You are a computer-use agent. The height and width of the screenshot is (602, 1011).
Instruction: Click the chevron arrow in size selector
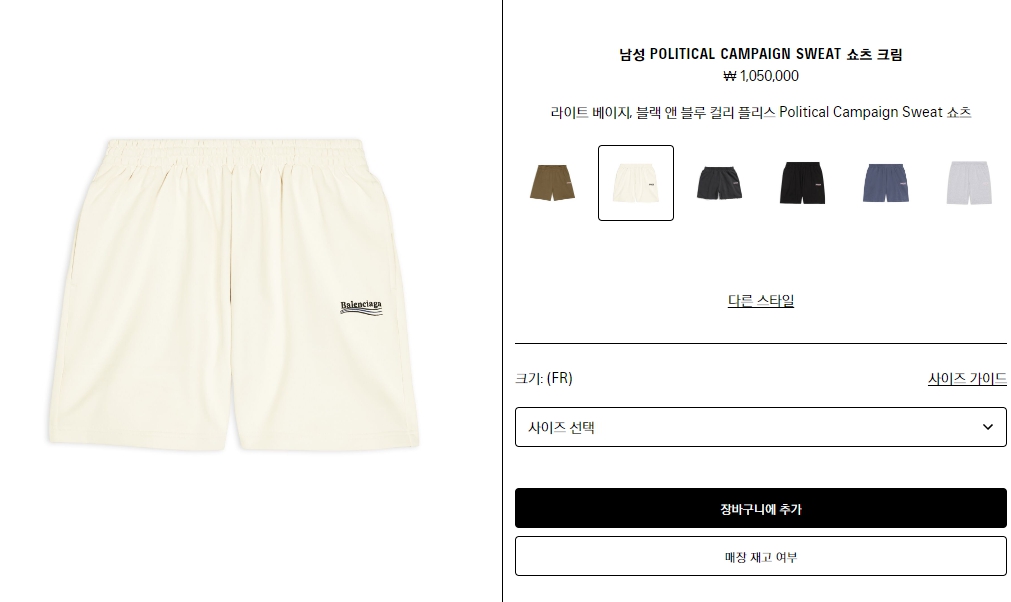click(x=987, y=427)
